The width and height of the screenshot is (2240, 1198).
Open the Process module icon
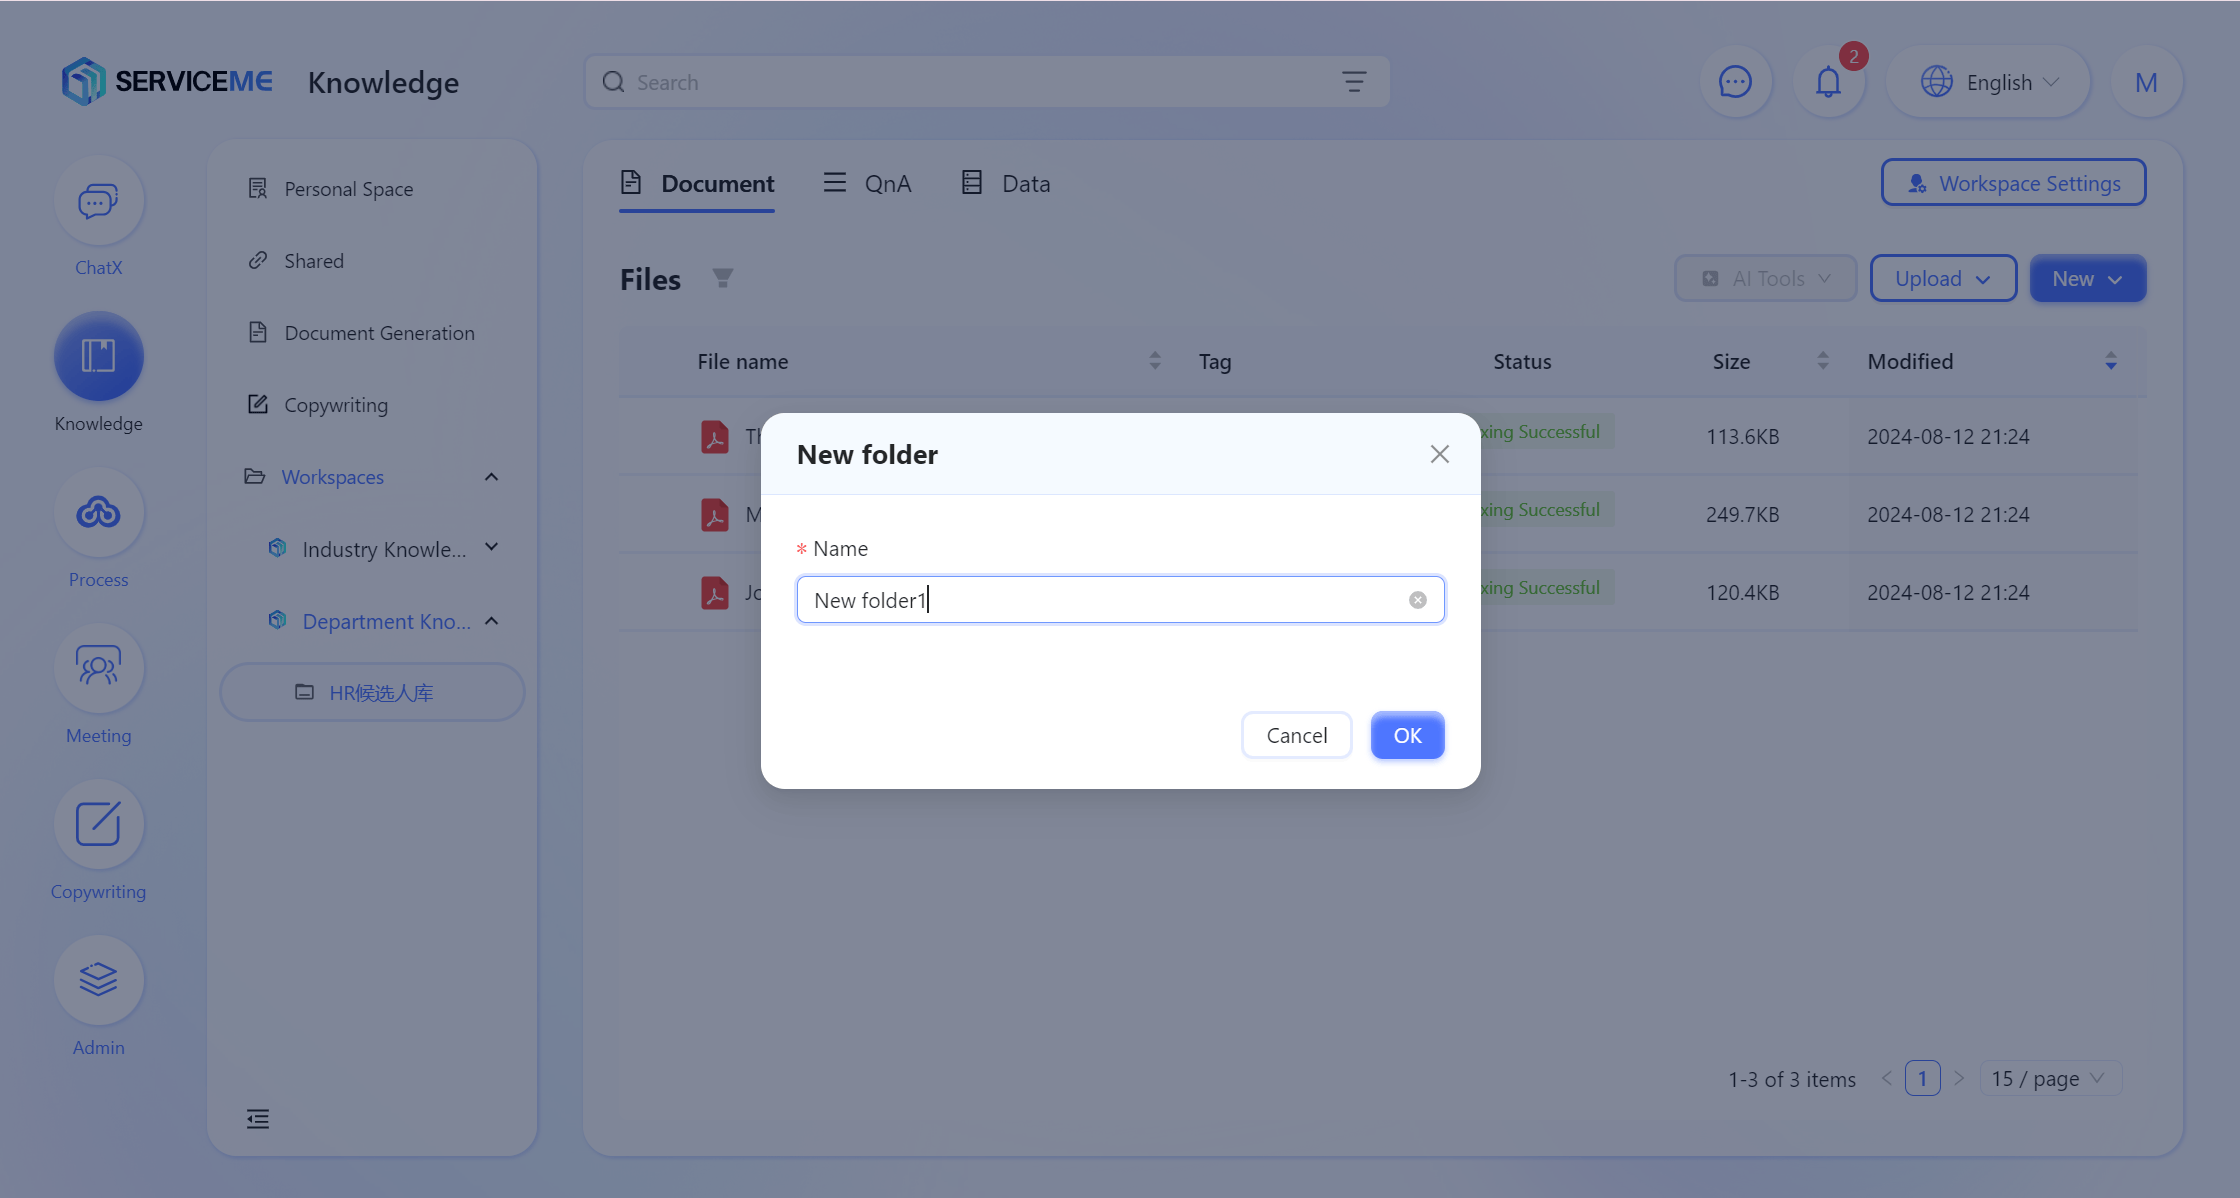click(98, 513)
